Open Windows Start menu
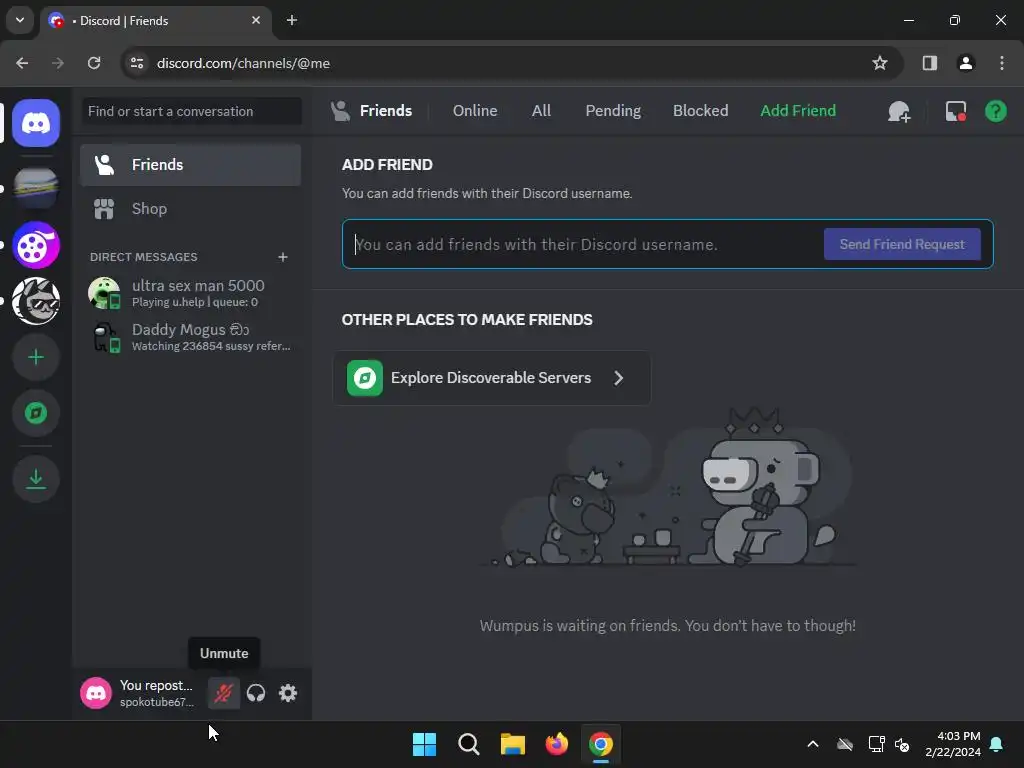 (x=424, y=744)
